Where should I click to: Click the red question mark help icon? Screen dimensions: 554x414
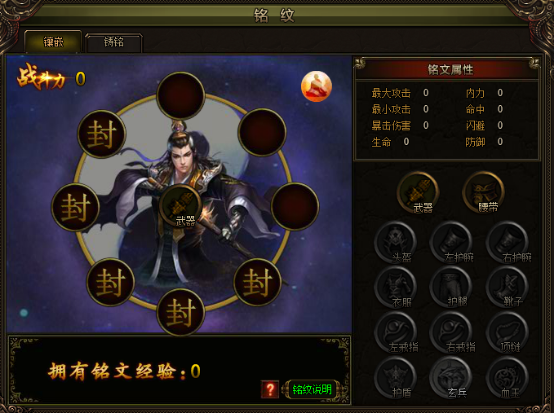click(270, 389)
